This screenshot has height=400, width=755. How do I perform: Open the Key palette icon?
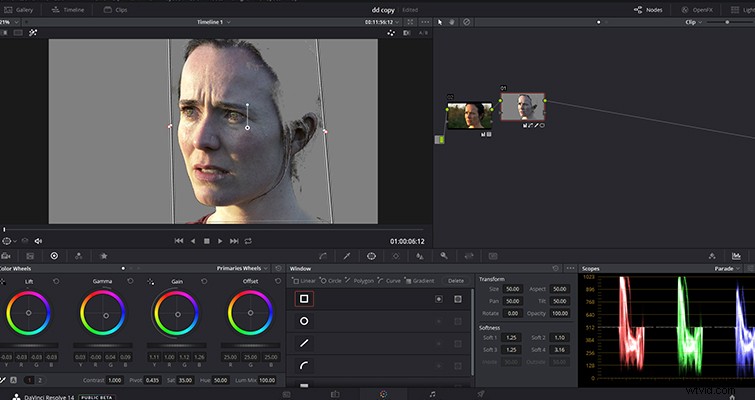444,256
